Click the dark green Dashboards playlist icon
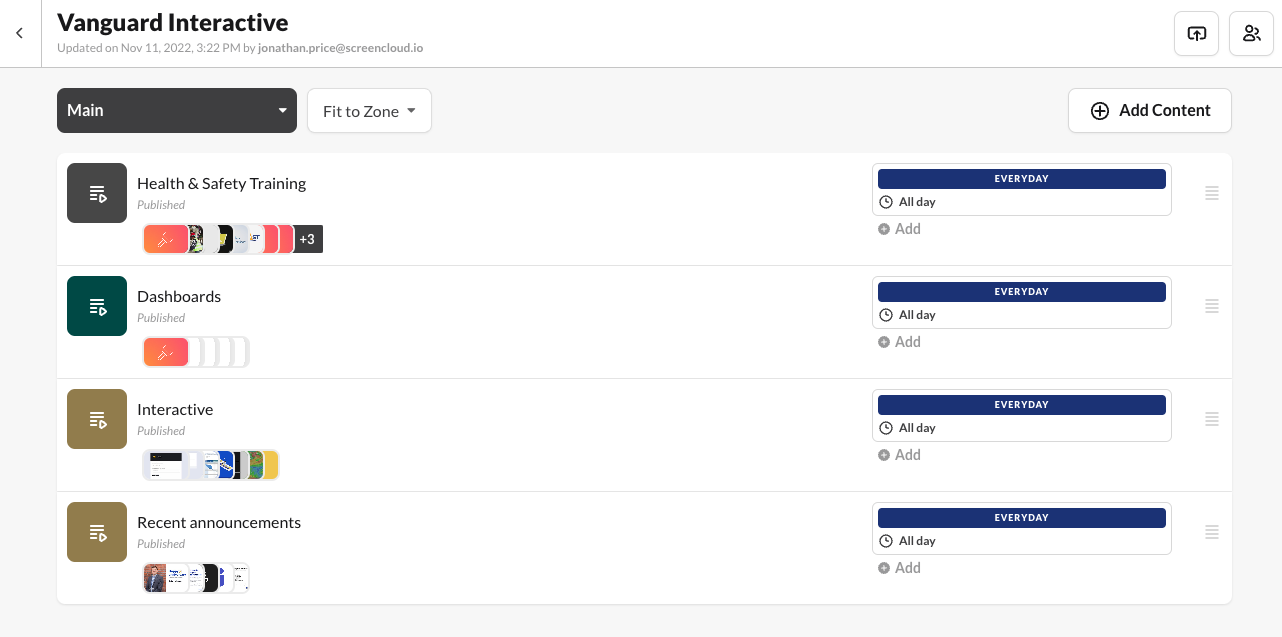 pyautogui.click(x=97, y=306)
